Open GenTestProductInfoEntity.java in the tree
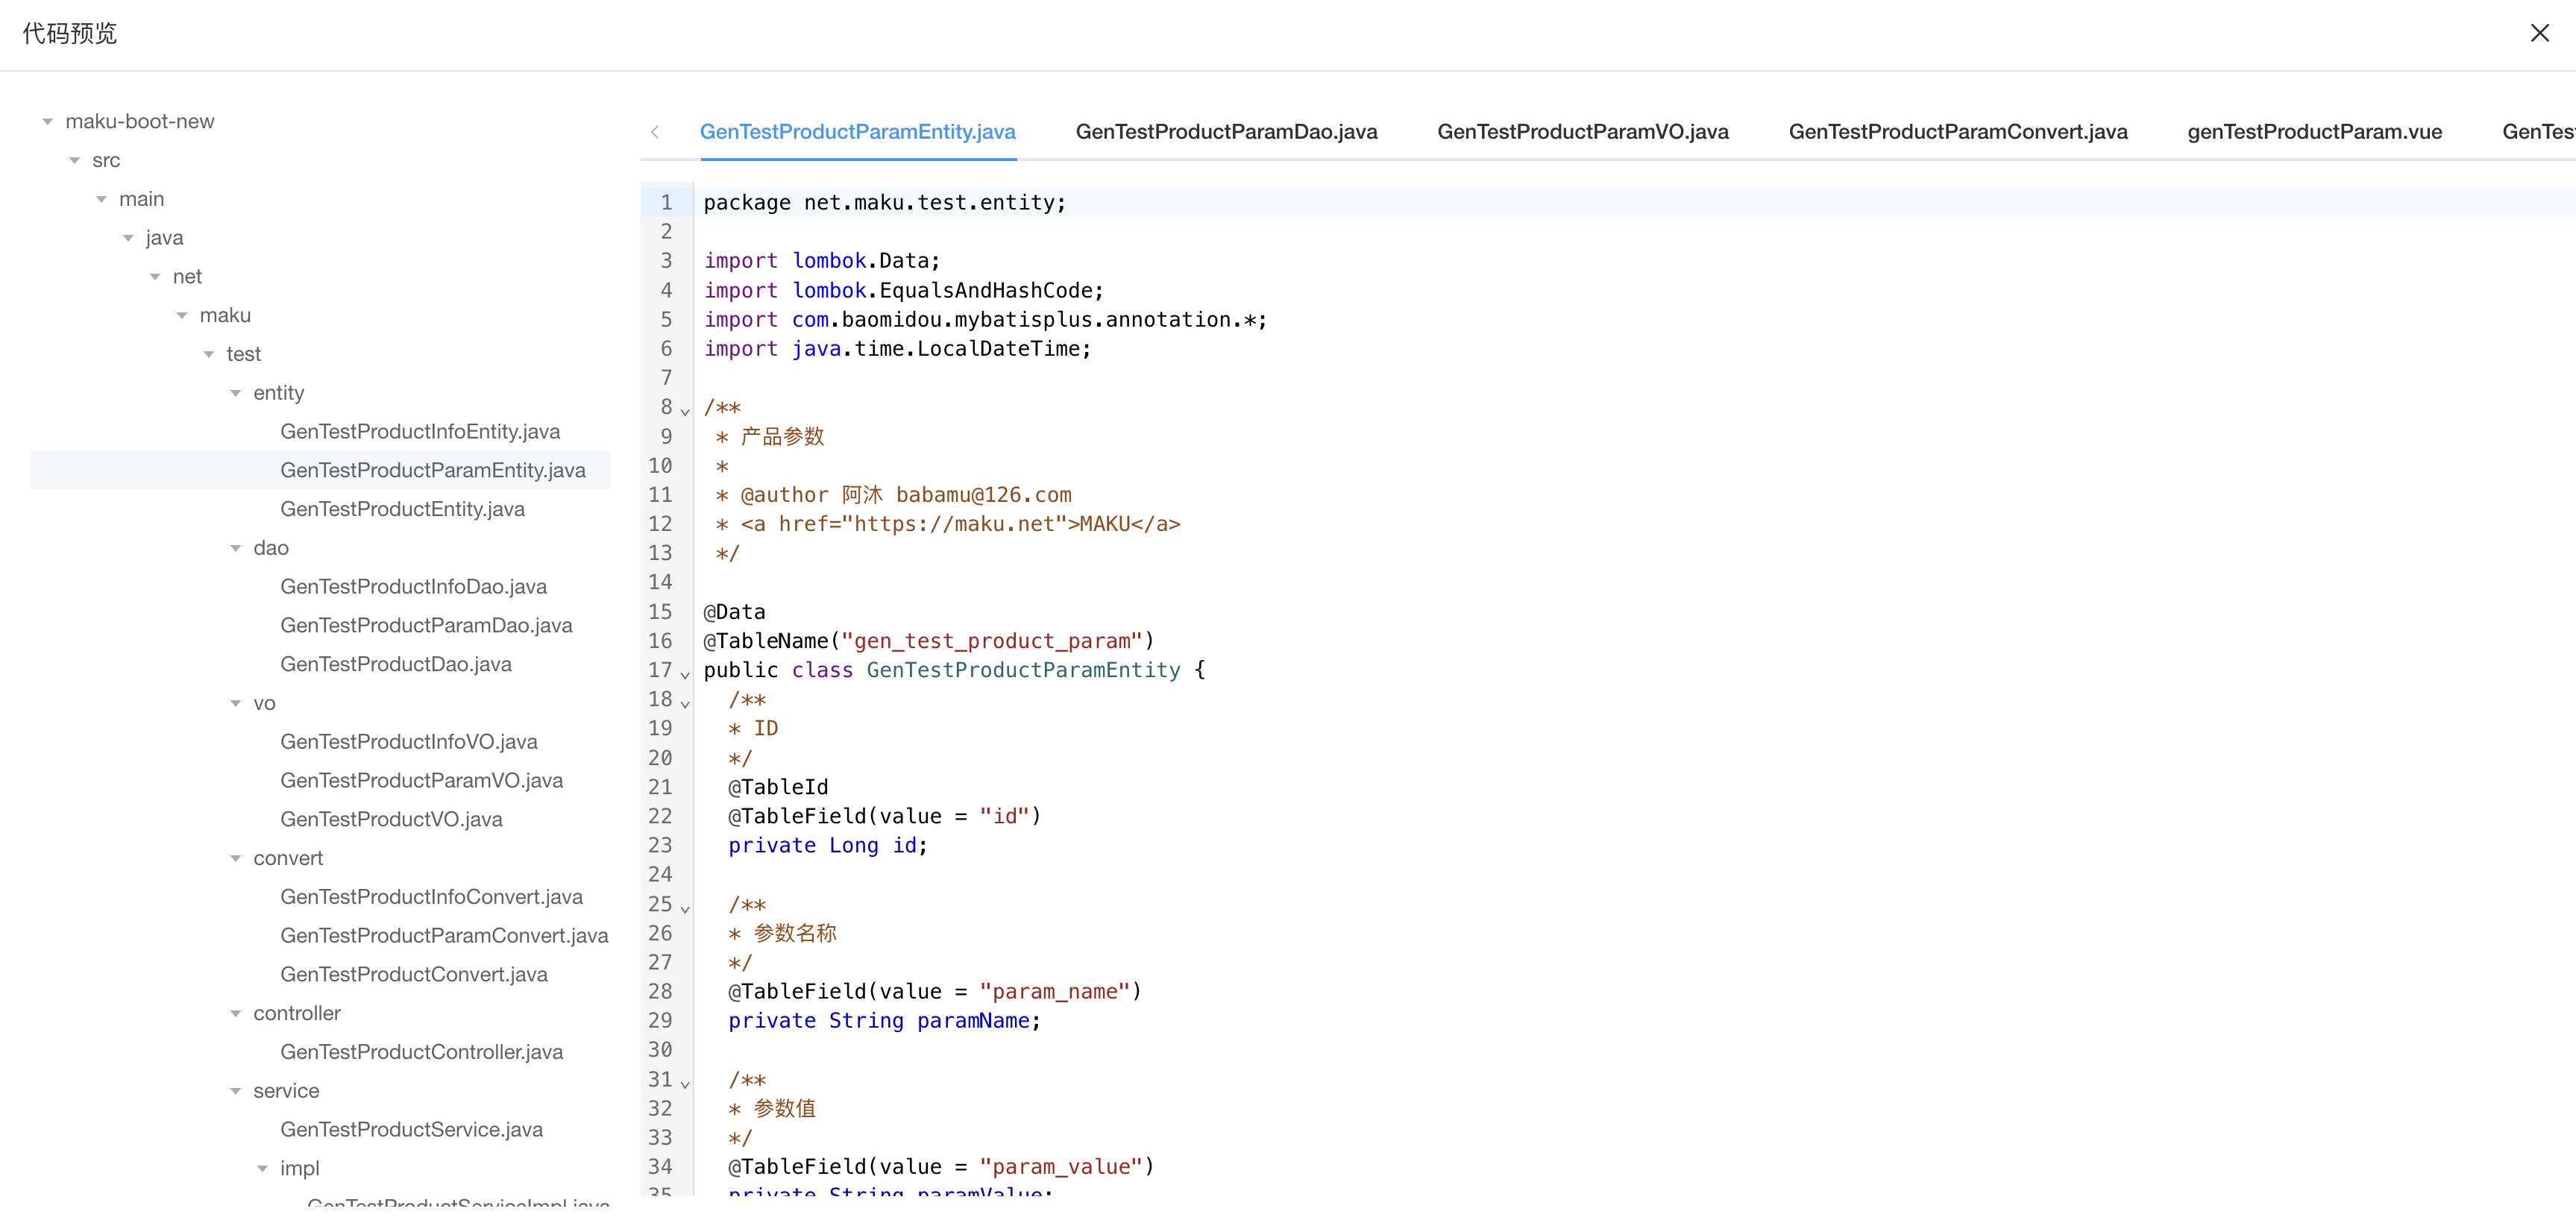Screen dimensions: 2576x1229 (x=420, y=432)
